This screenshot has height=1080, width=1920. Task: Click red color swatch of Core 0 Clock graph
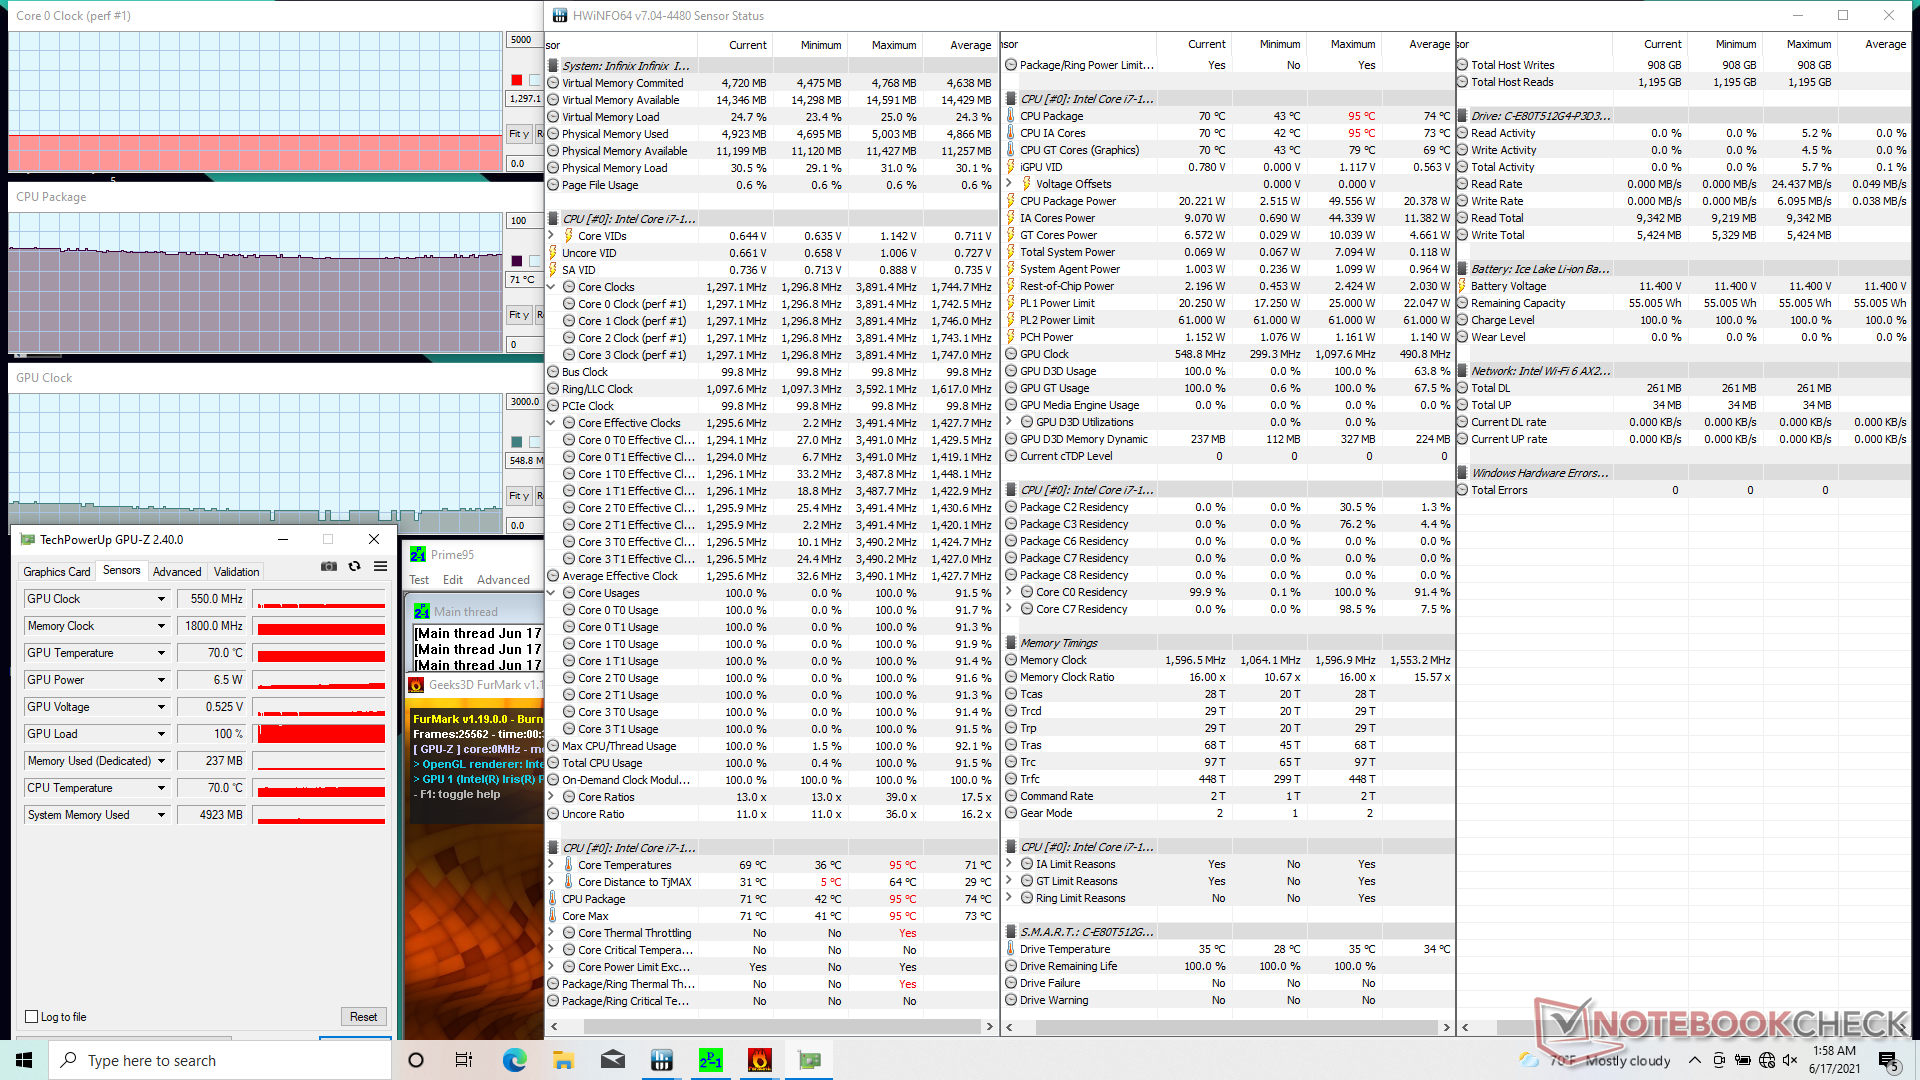tap(517, 80)
